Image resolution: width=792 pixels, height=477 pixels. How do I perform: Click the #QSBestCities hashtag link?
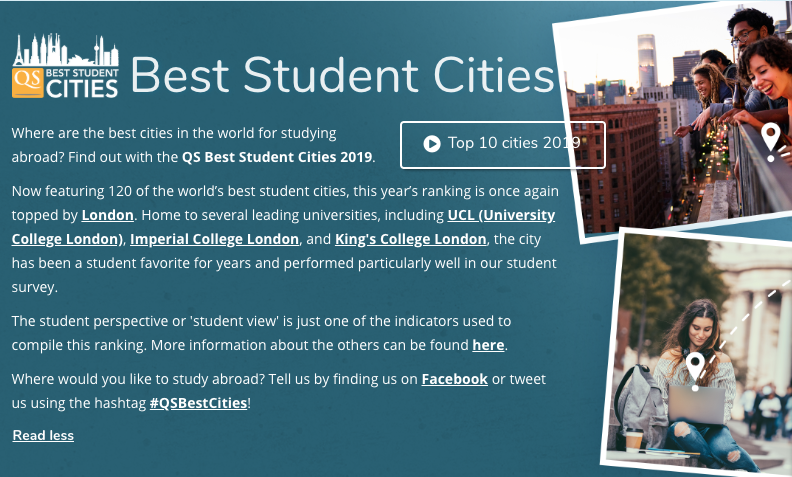tap(198, 402)
